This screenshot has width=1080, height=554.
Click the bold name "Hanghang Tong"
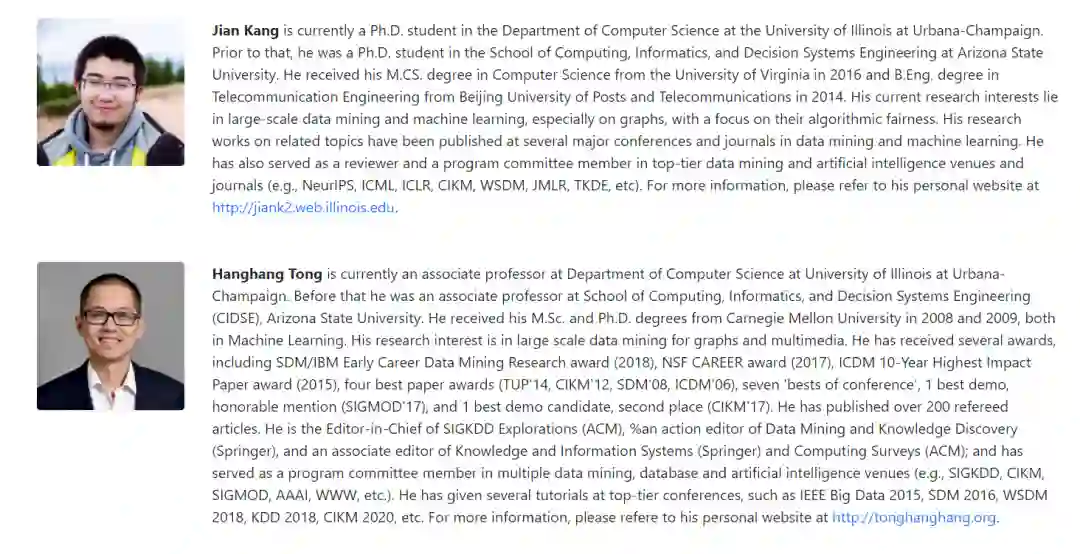click(x=266, y=274)
